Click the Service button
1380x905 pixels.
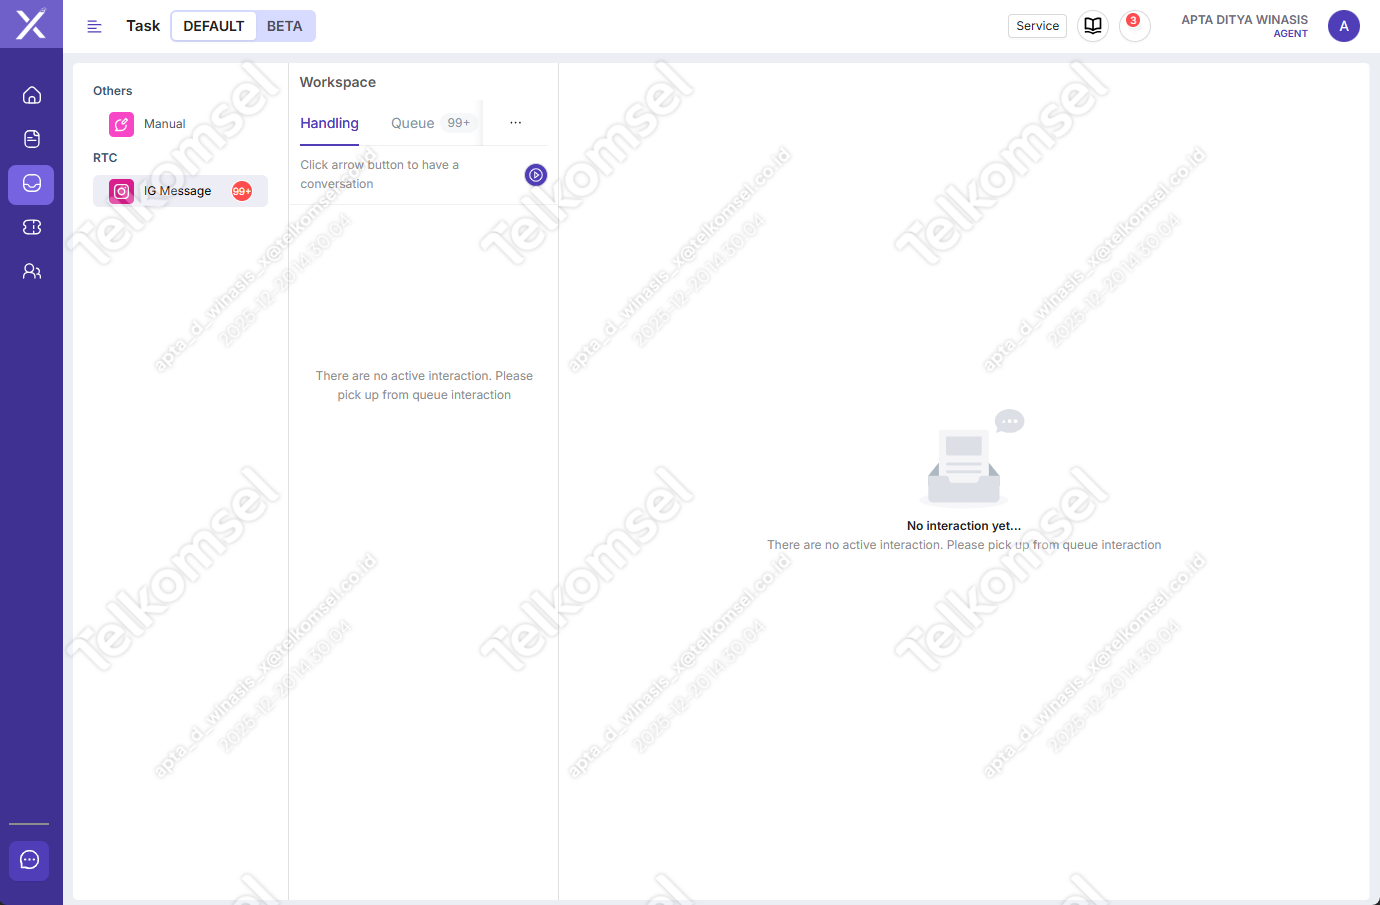coord(1037,26)
